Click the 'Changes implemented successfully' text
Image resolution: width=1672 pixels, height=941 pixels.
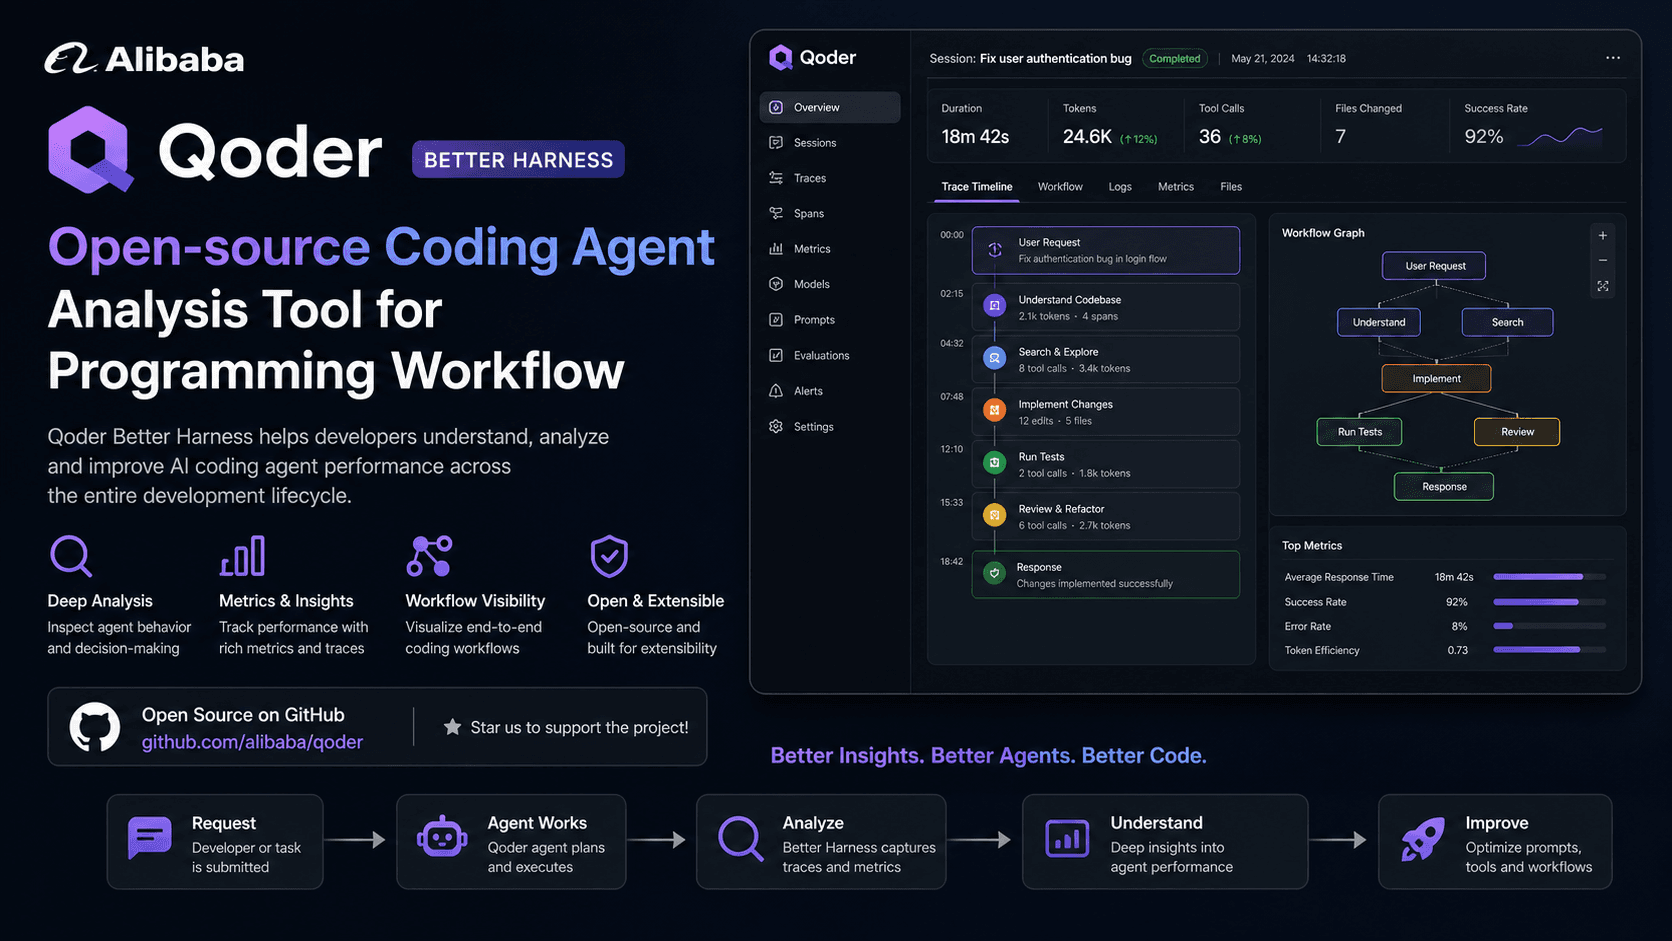point(1094,584)
